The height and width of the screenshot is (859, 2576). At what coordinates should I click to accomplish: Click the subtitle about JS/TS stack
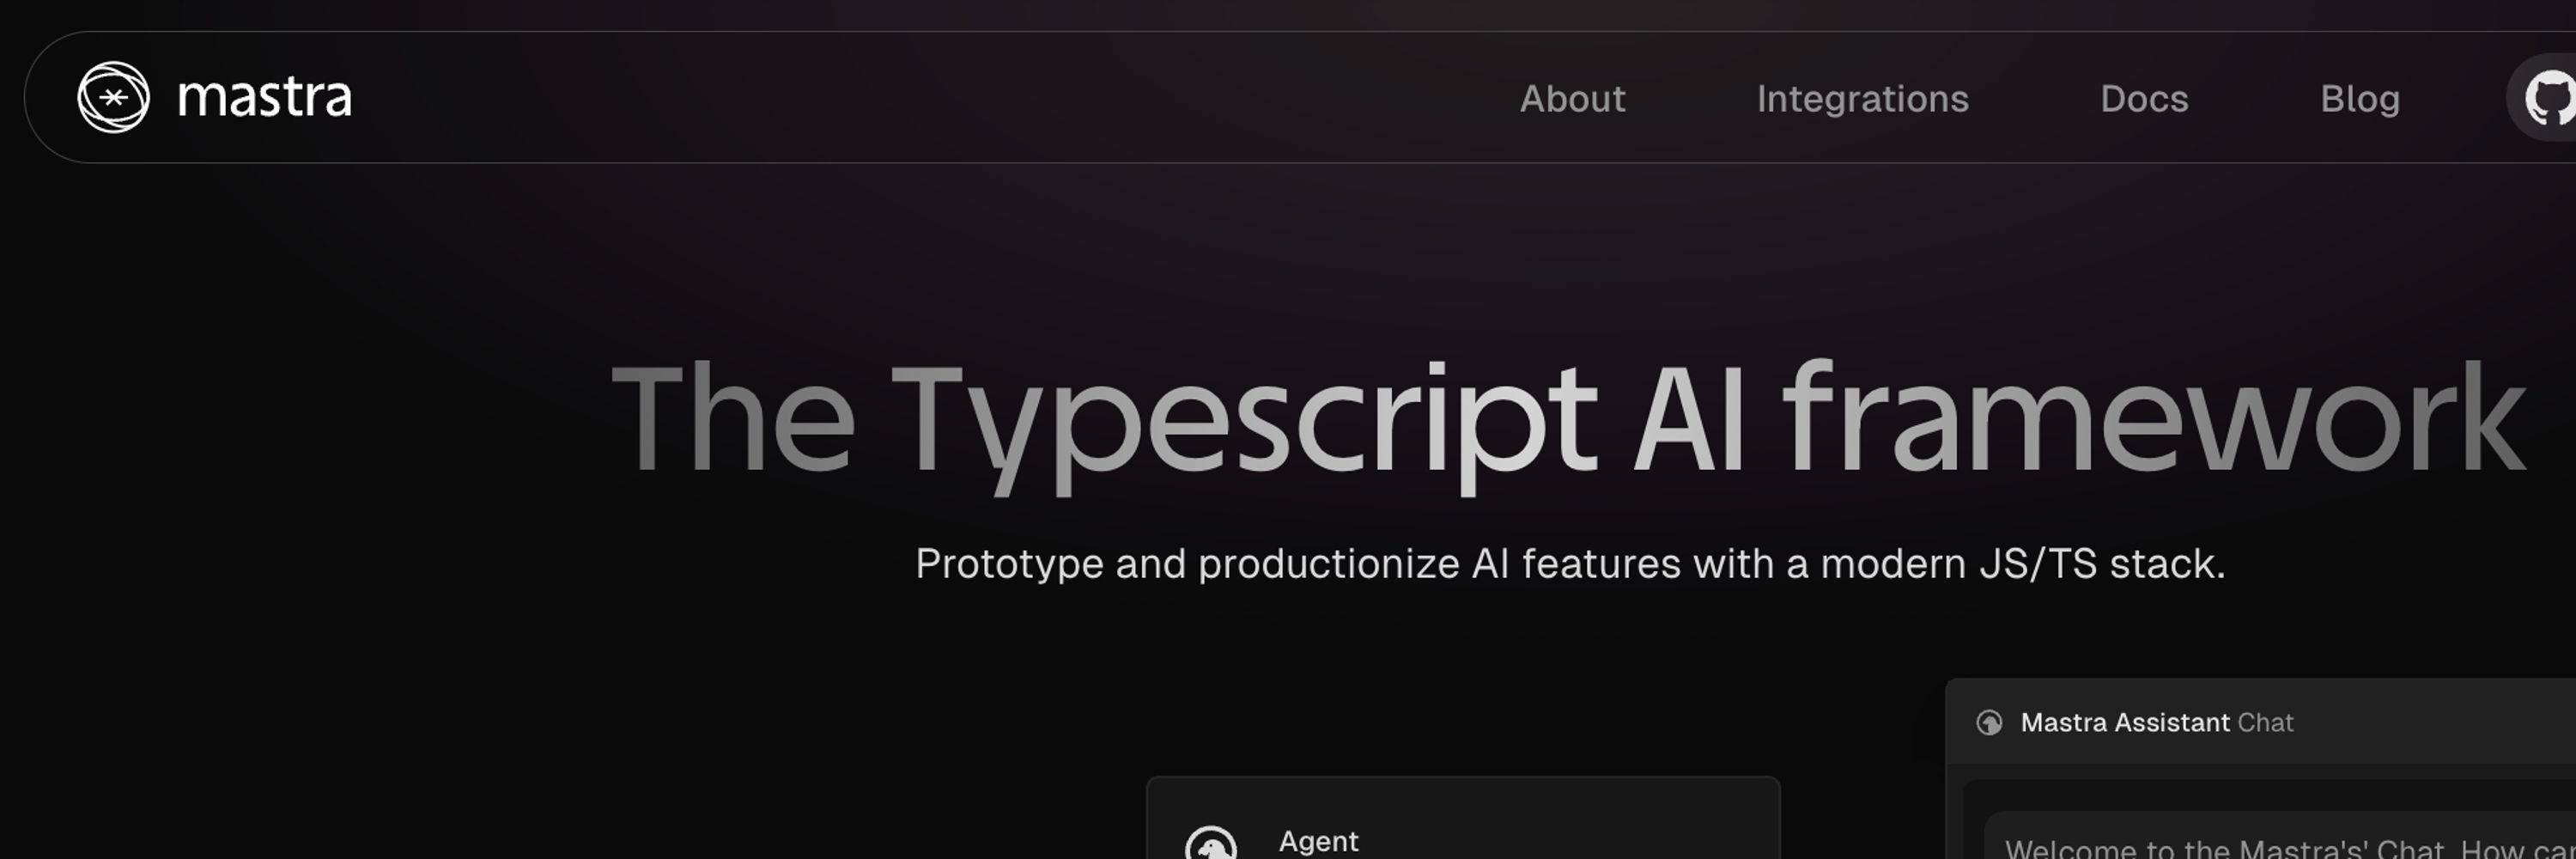point(1570,564)
